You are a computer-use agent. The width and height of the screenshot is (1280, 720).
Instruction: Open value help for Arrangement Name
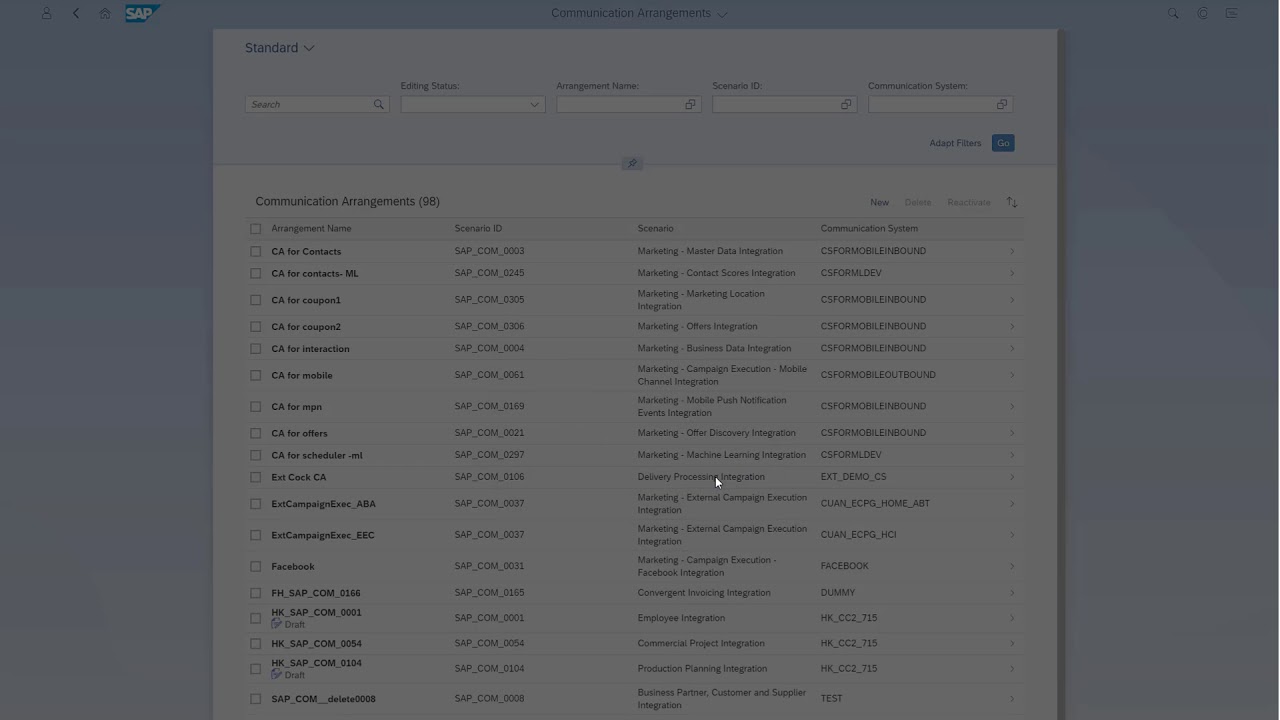click(x=690, y=104)
